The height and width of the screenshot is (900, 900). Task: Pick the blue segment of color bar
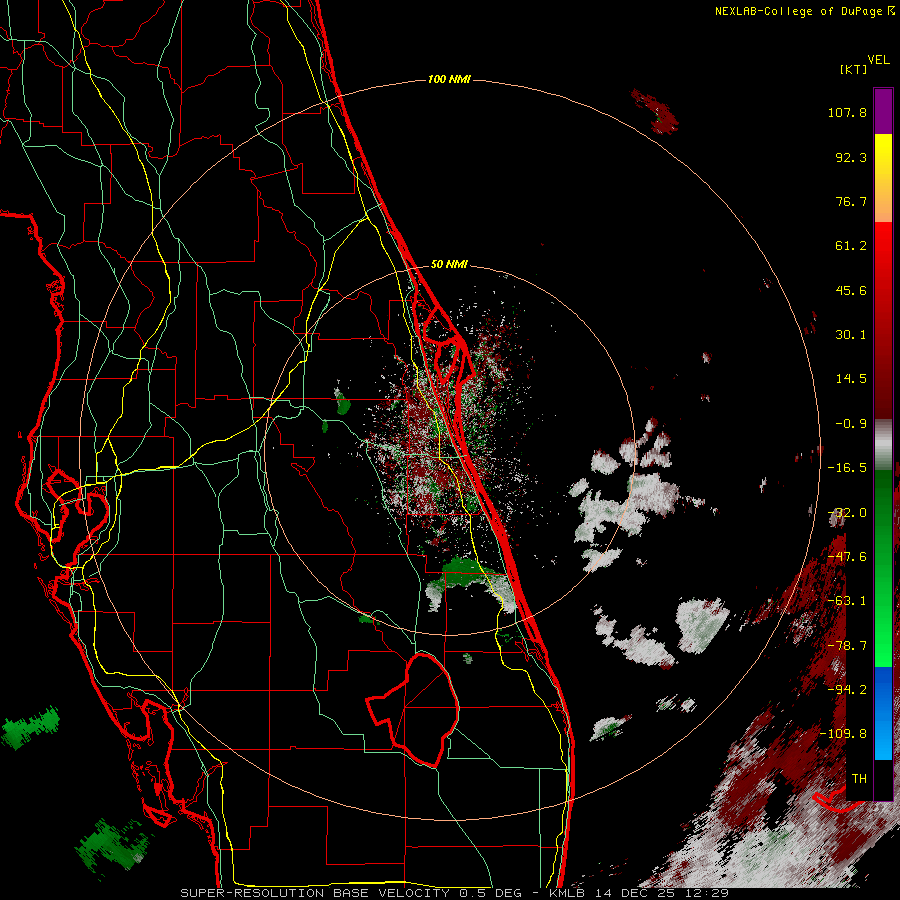(883, 713)
